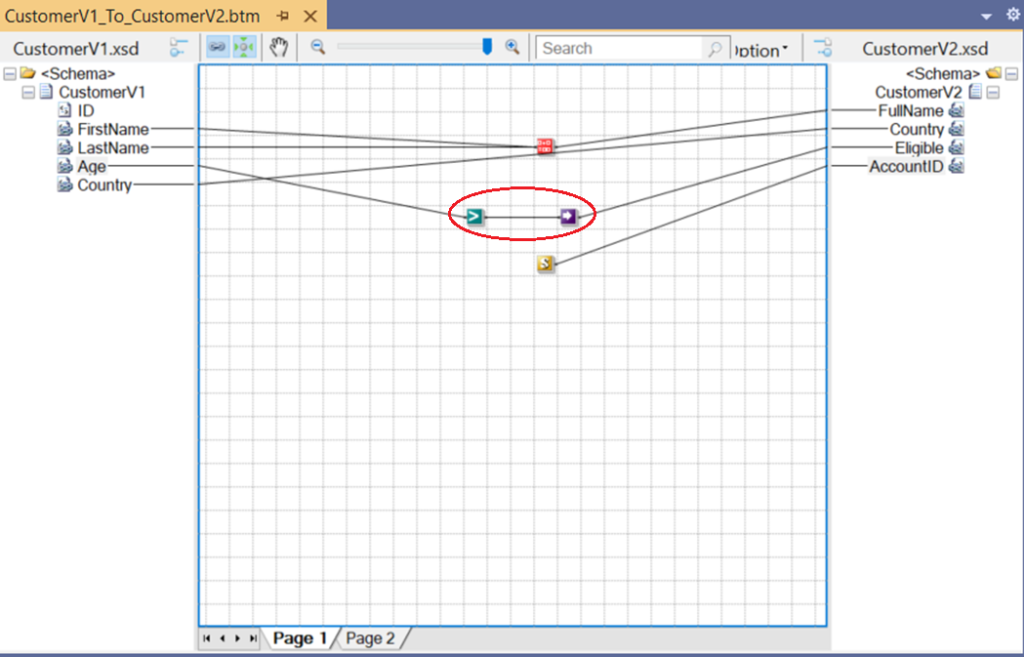Switch to the Page 2 tab
Screen dimensions: 1024x657
(x=370, y=637)
